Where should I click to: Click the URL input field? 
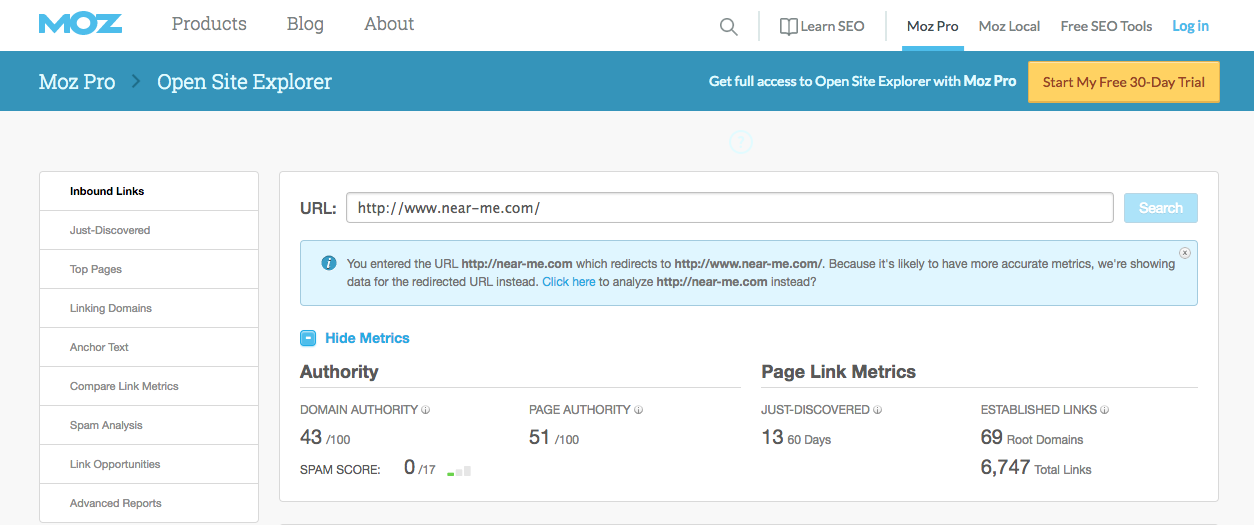pos(730,208)
